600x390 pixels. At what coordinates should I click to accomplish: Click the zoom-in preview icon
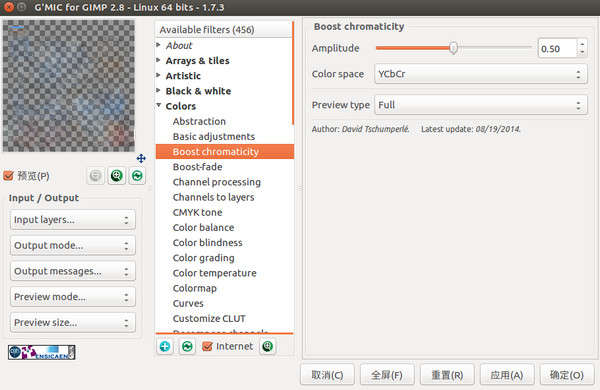point(116,176)
